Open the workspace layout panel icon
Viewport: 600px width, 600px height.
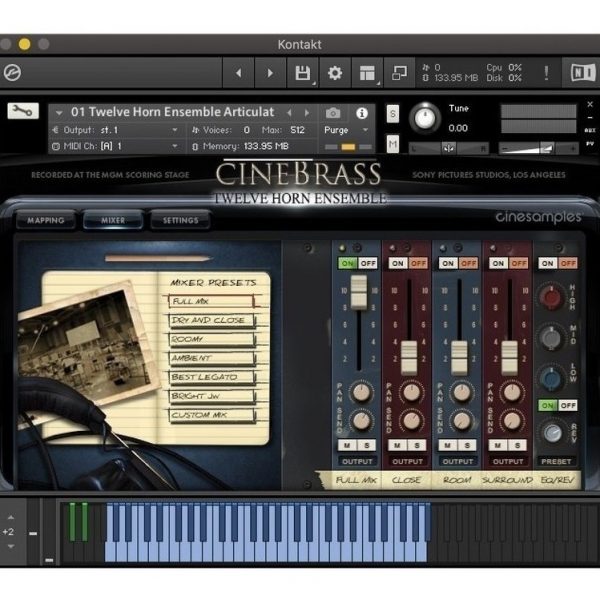pos(367,73)
